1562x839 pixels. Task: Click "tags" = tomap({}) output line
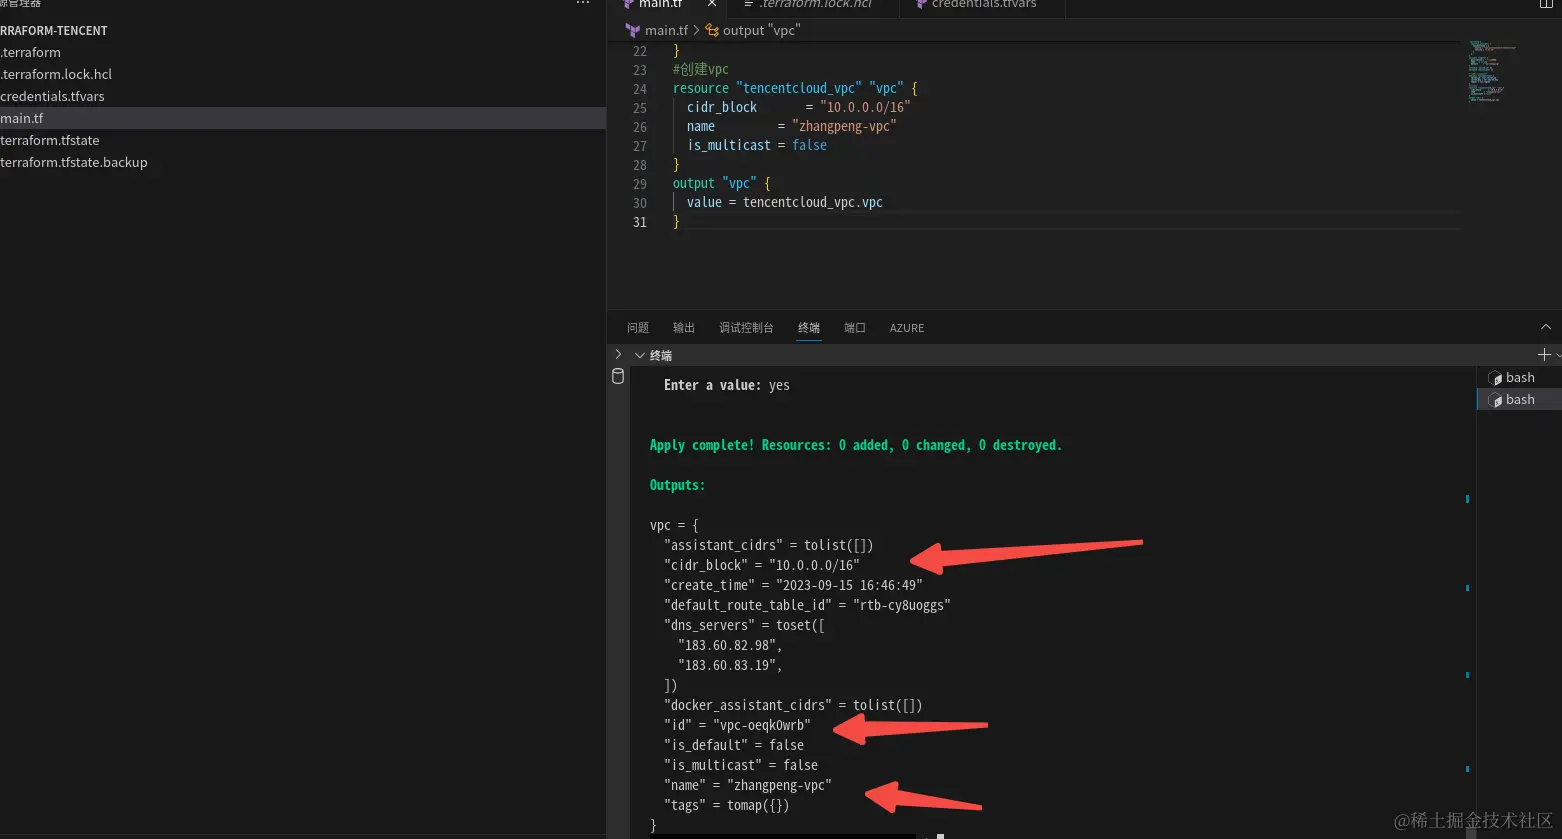[727, 805]
